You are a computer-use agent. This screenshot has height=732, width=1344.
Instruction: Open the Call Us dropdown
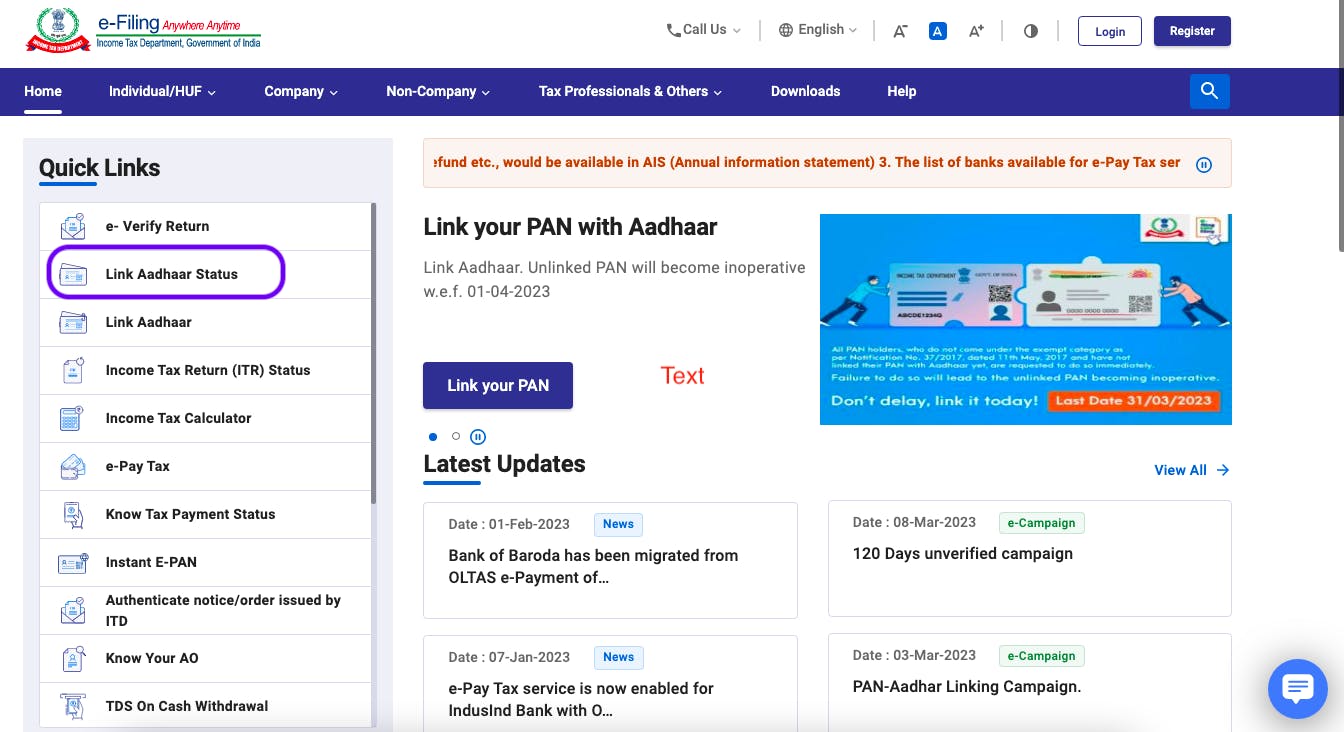pyautogui.click(x=704, y=30)
